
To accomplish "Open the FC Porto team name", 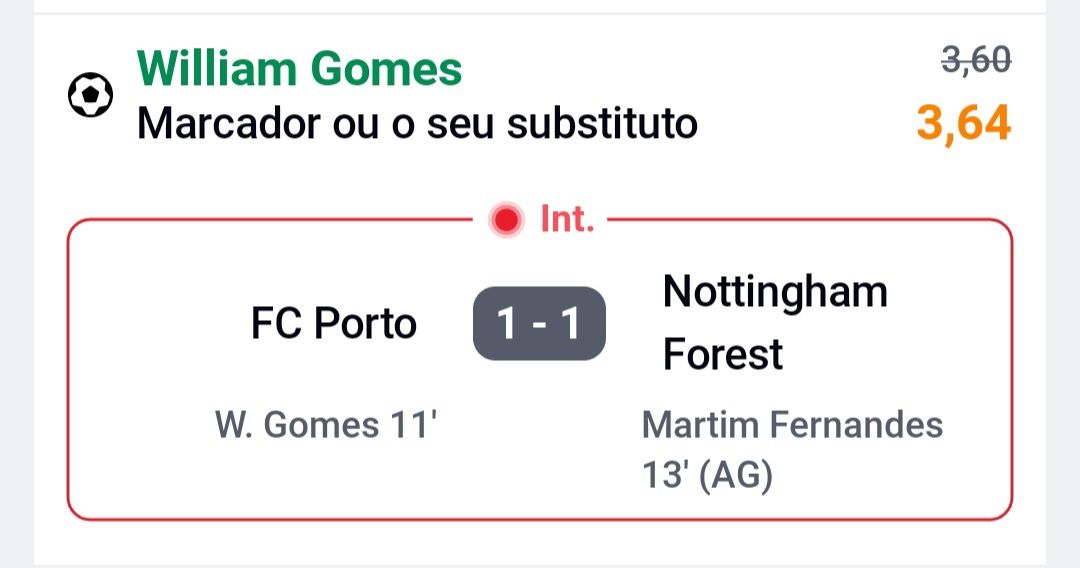I will pos(333,323).
